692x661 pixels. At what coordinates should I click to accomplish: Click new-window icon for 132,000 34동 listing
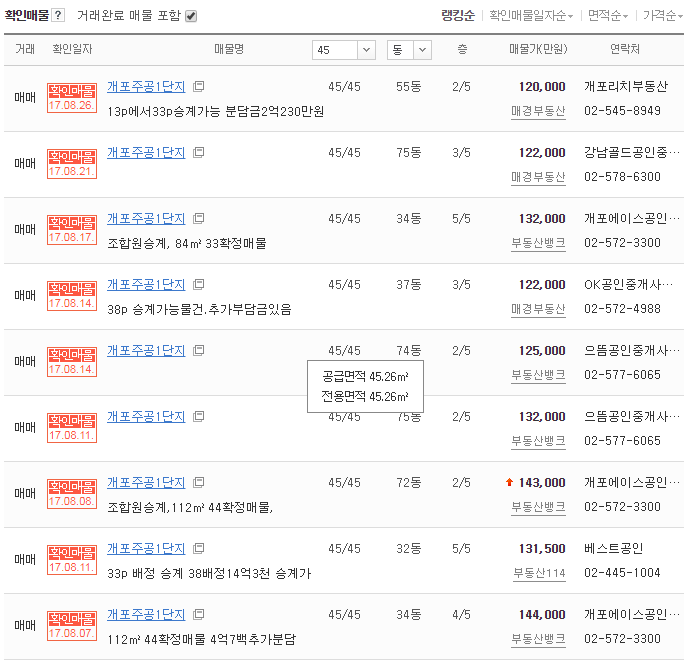click(x=199, y=218)
